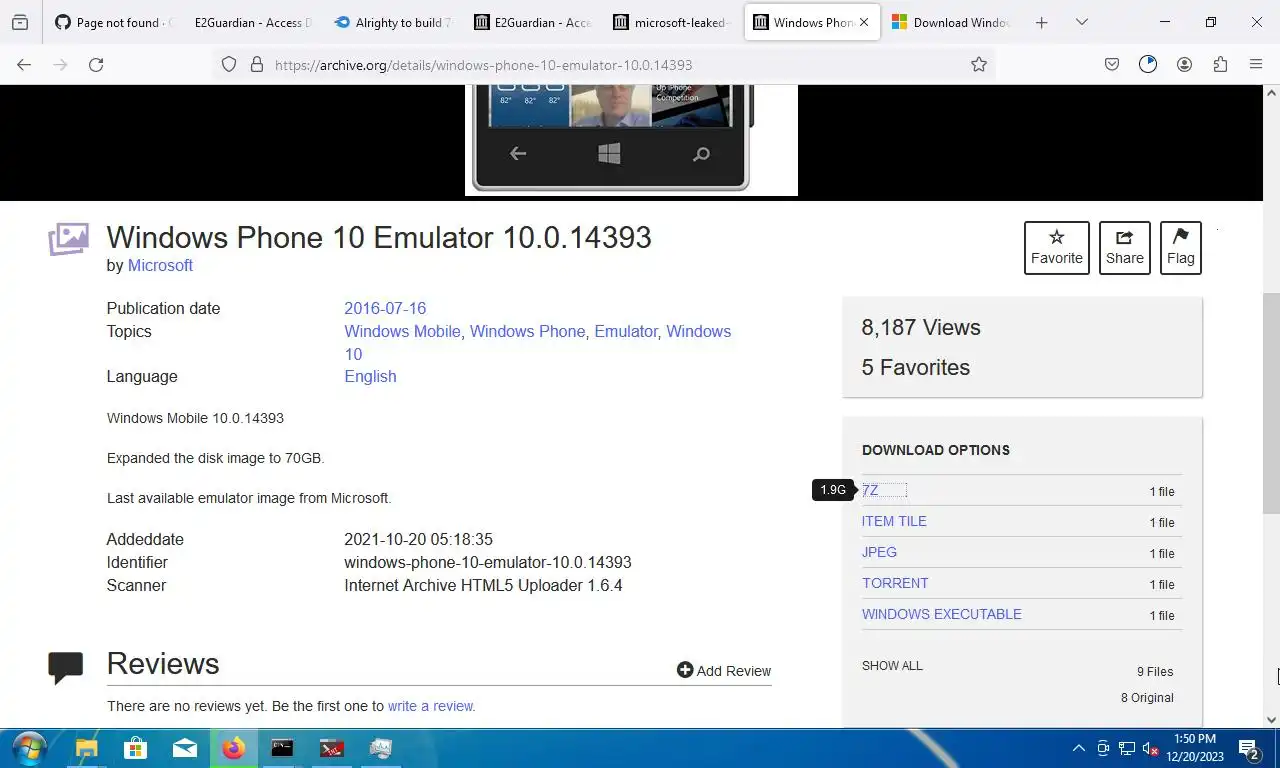Image resolution: width=1280 pixels, height=768 pixels.
Task: Download the 7Z file option
Action: click(870, 490)
